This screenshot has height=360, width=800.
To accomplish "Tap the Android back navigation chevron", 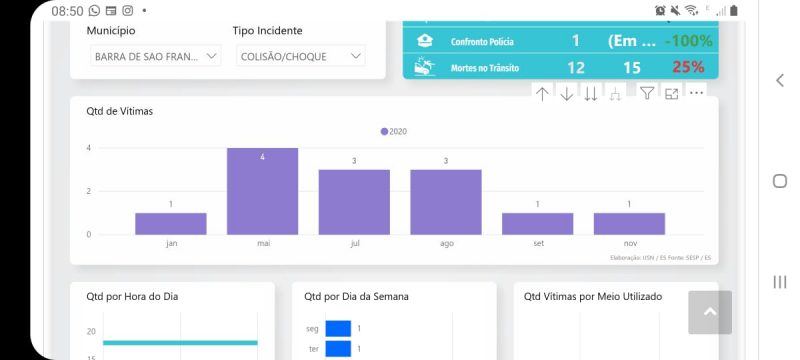I will click(x=780, y=80).
